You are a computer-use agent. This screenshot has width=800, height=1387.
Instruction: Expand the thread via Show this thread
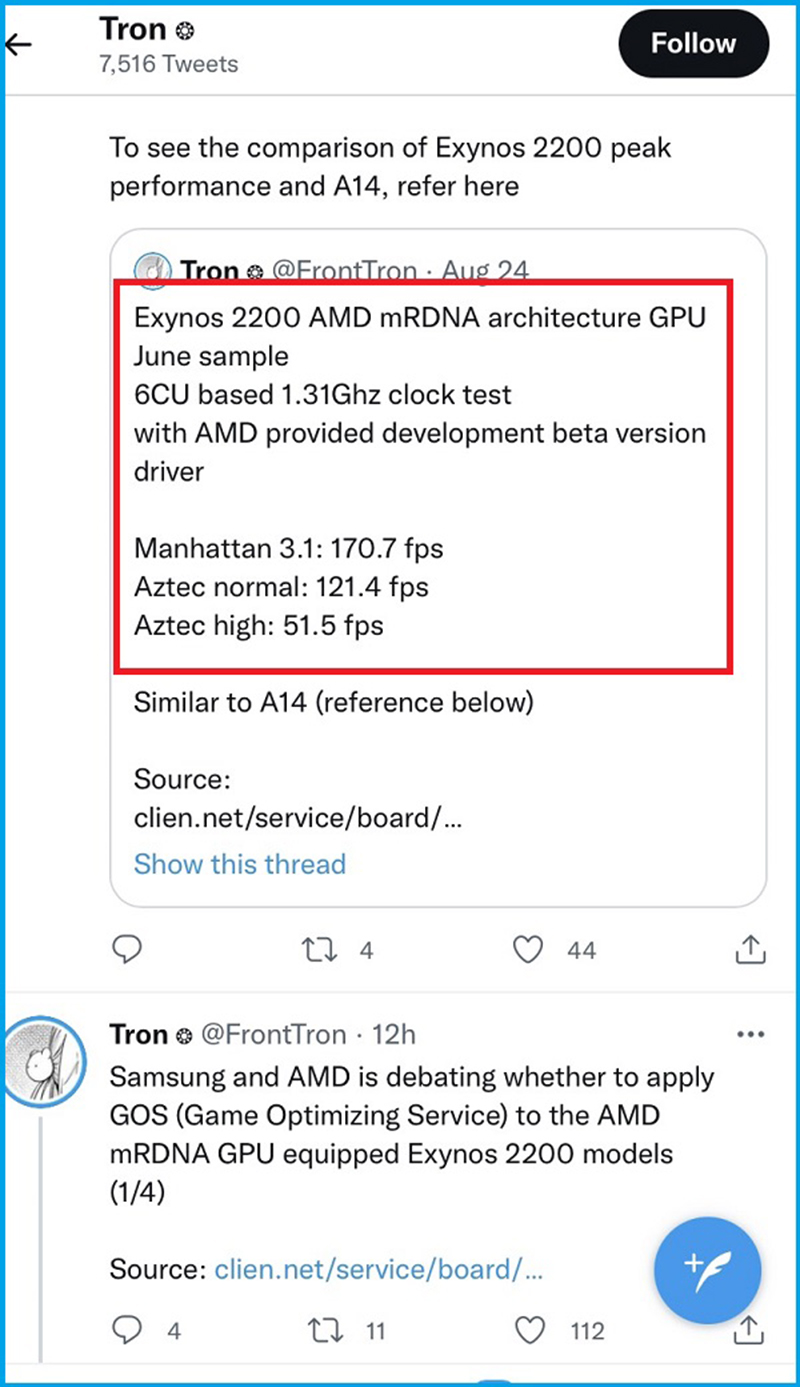[x=239, y=864]
